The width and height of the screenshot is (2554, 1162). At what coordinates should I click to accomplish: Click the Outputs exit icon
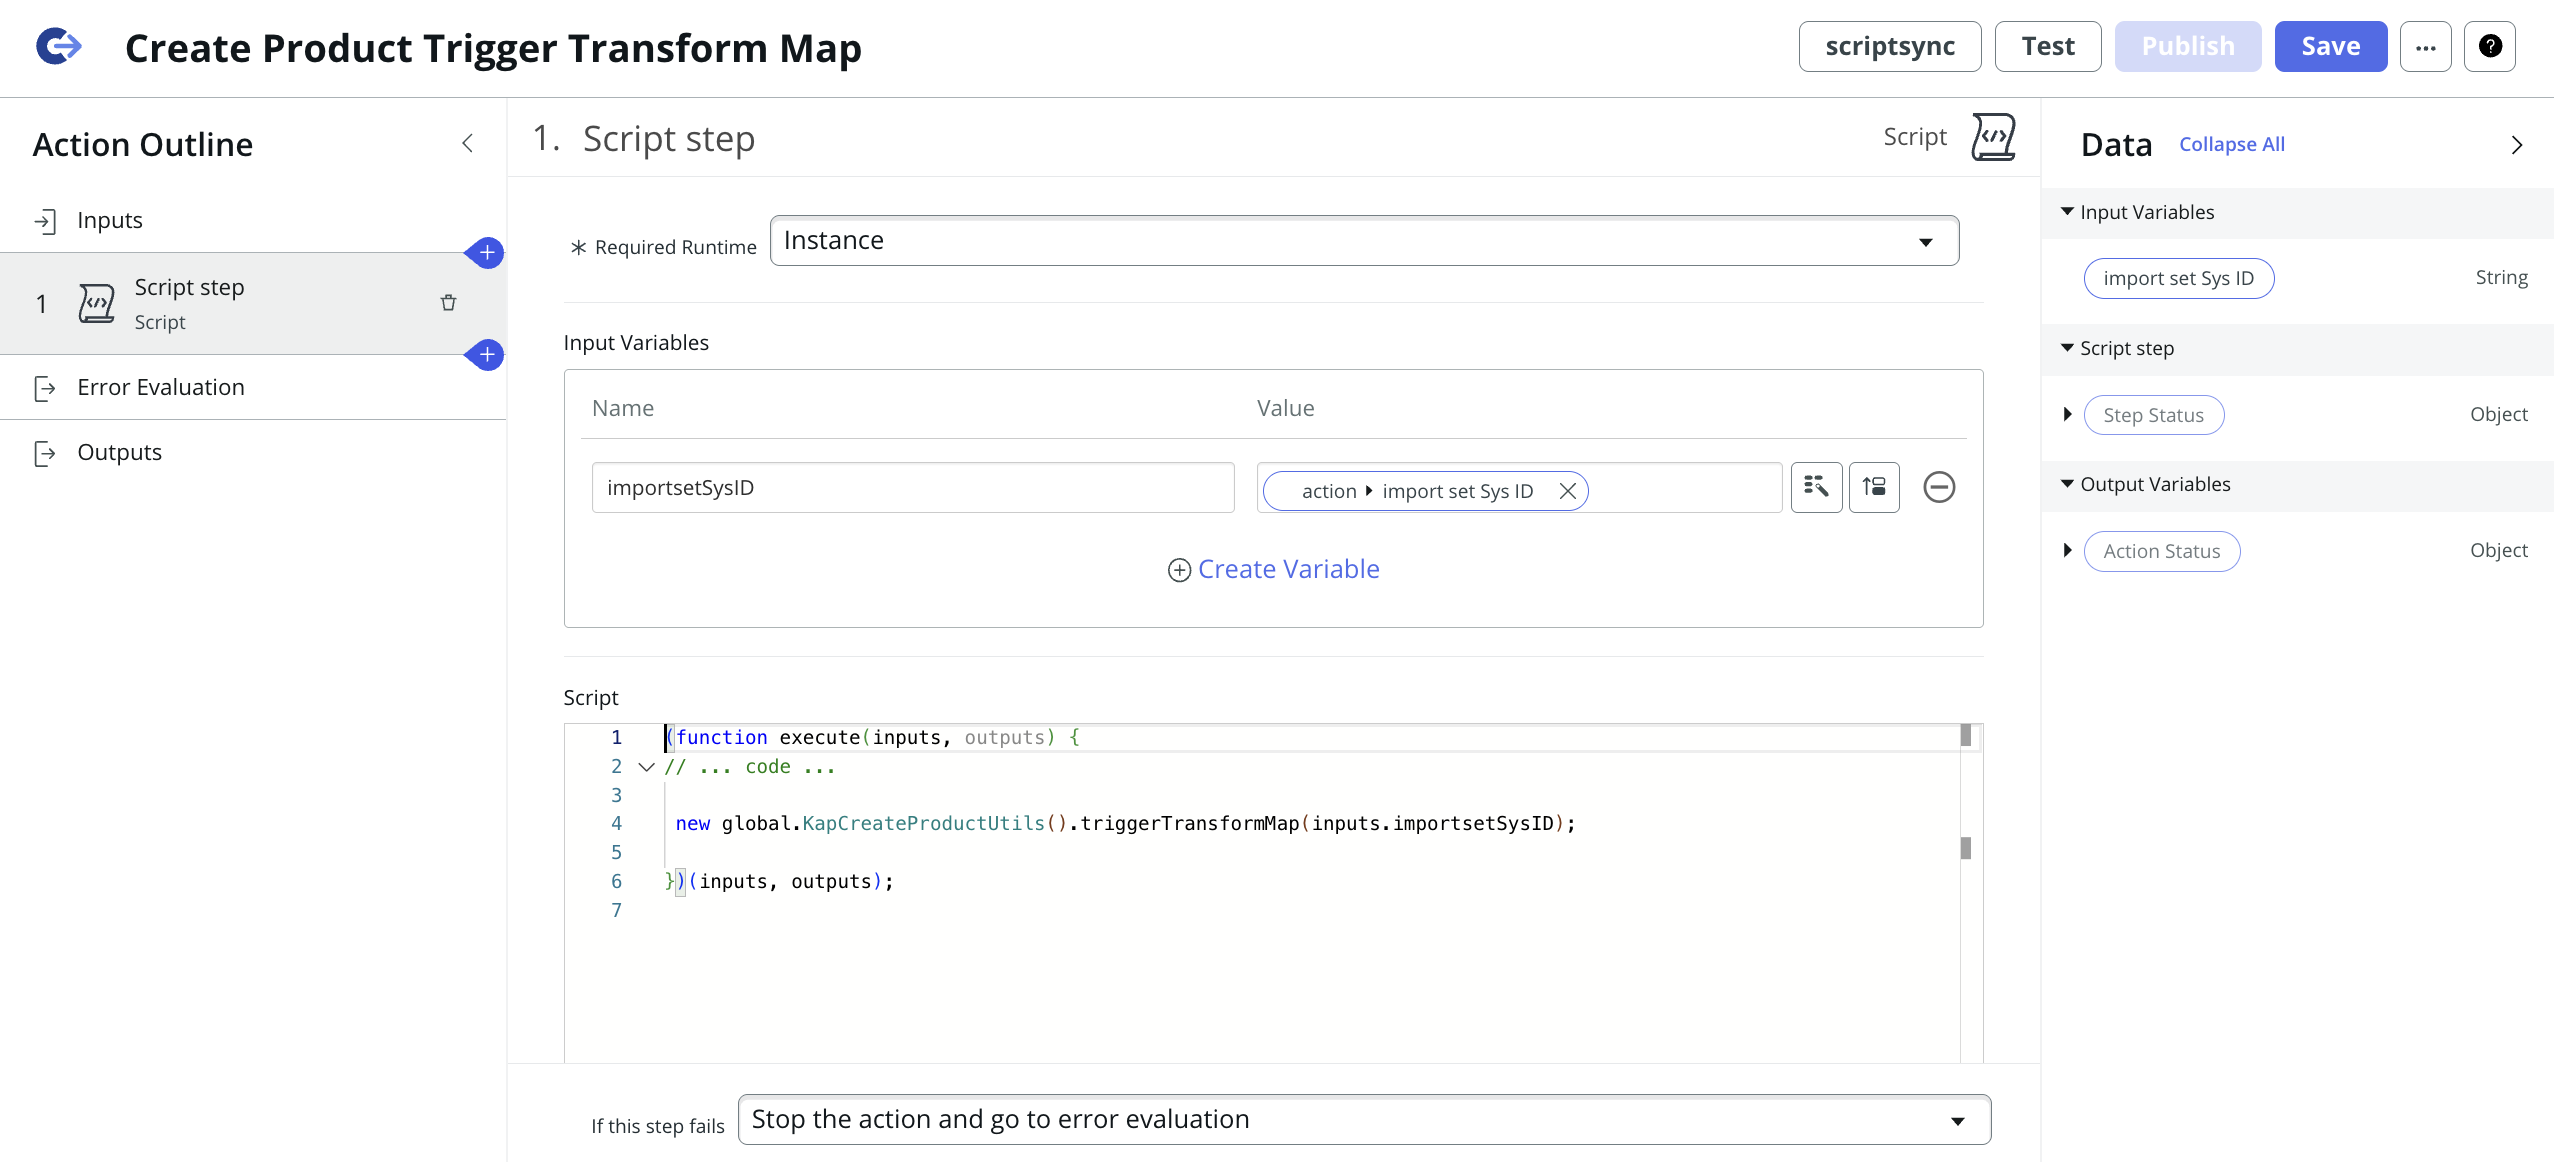[x=45, y=453]
